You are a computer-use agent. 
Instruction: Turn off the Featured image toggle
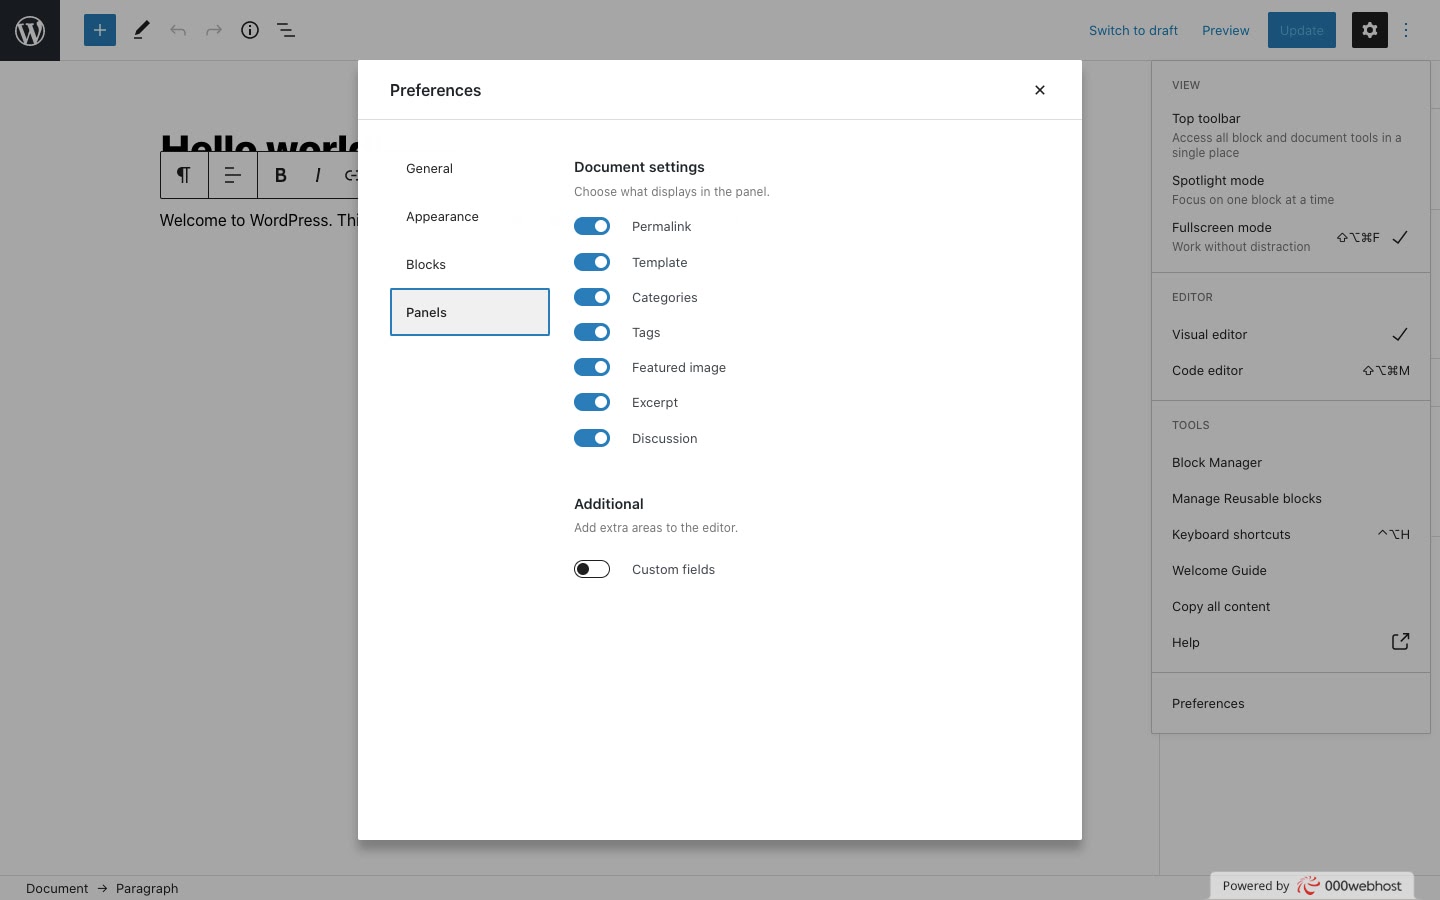click(592, 367)
